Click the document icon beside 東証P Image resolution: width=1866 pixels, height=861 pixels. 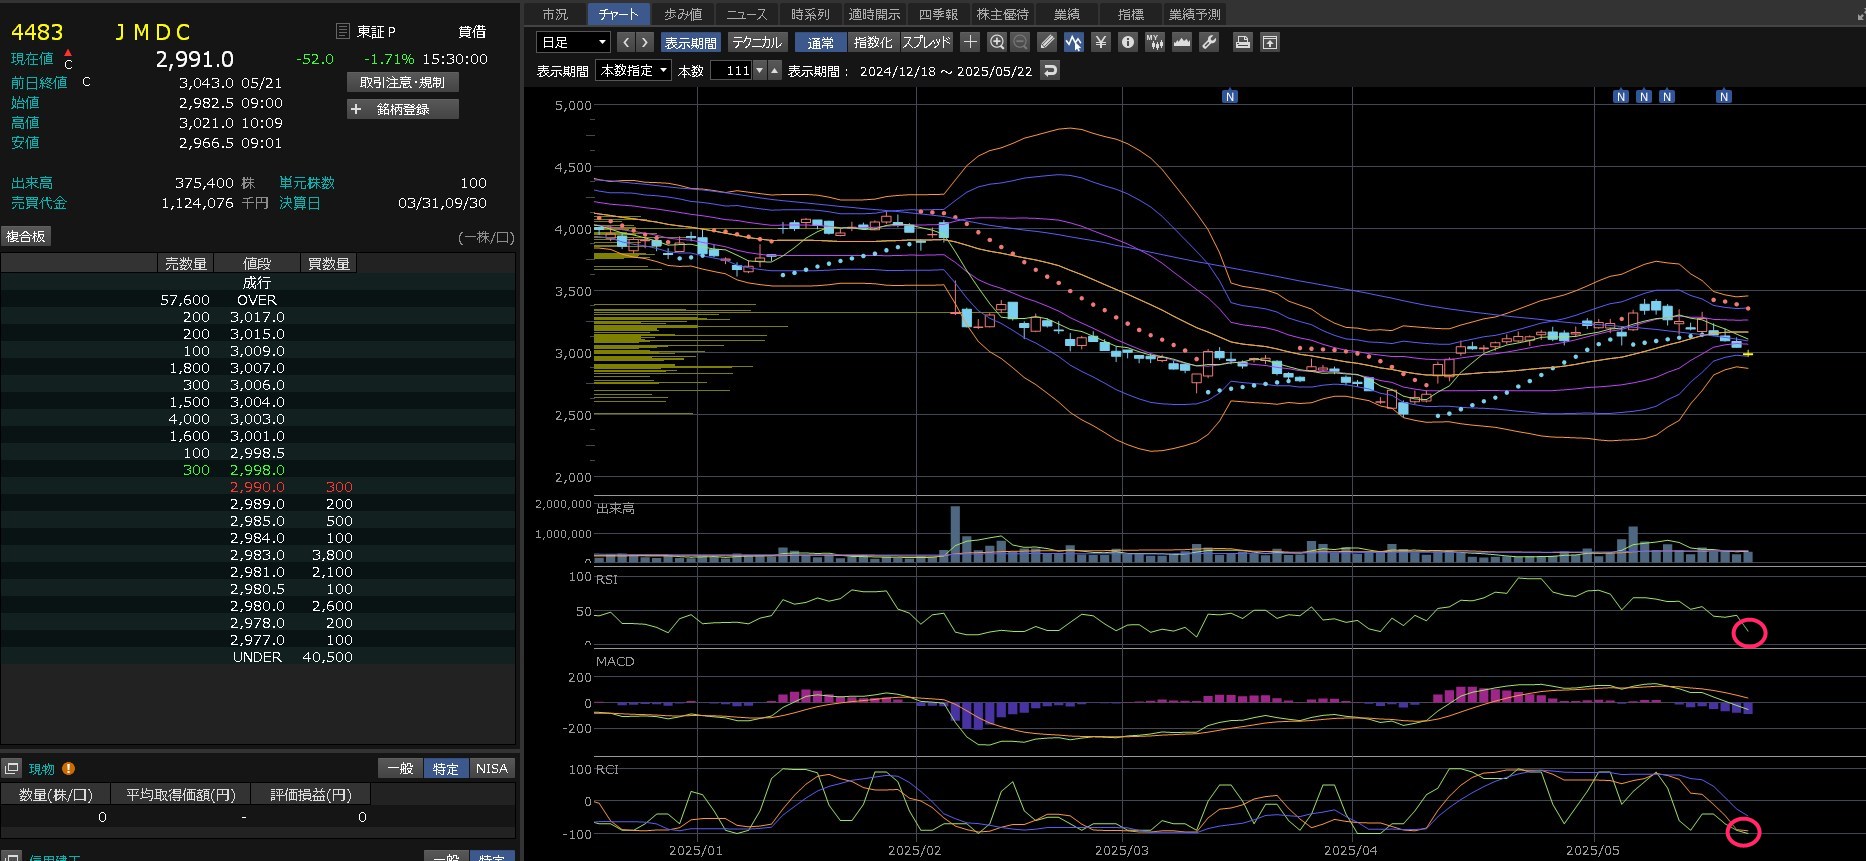(342, 31)
